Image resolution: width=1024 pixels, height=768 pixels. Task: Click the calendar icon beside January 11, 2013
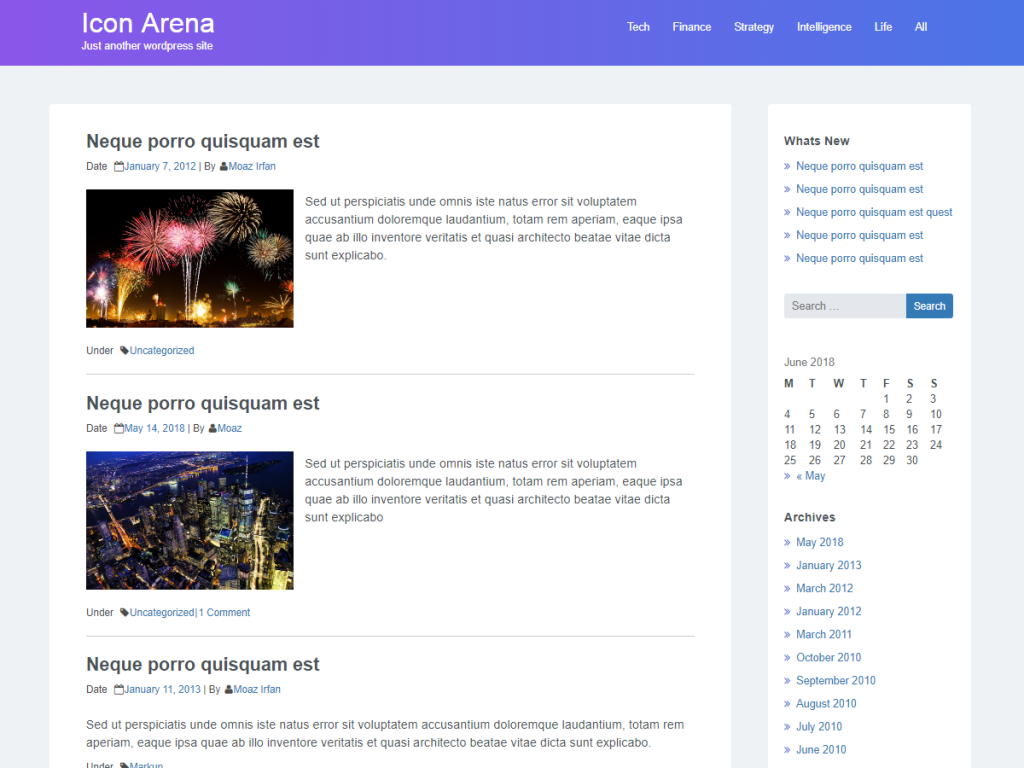pyautogui.click(x=119, y=689)
